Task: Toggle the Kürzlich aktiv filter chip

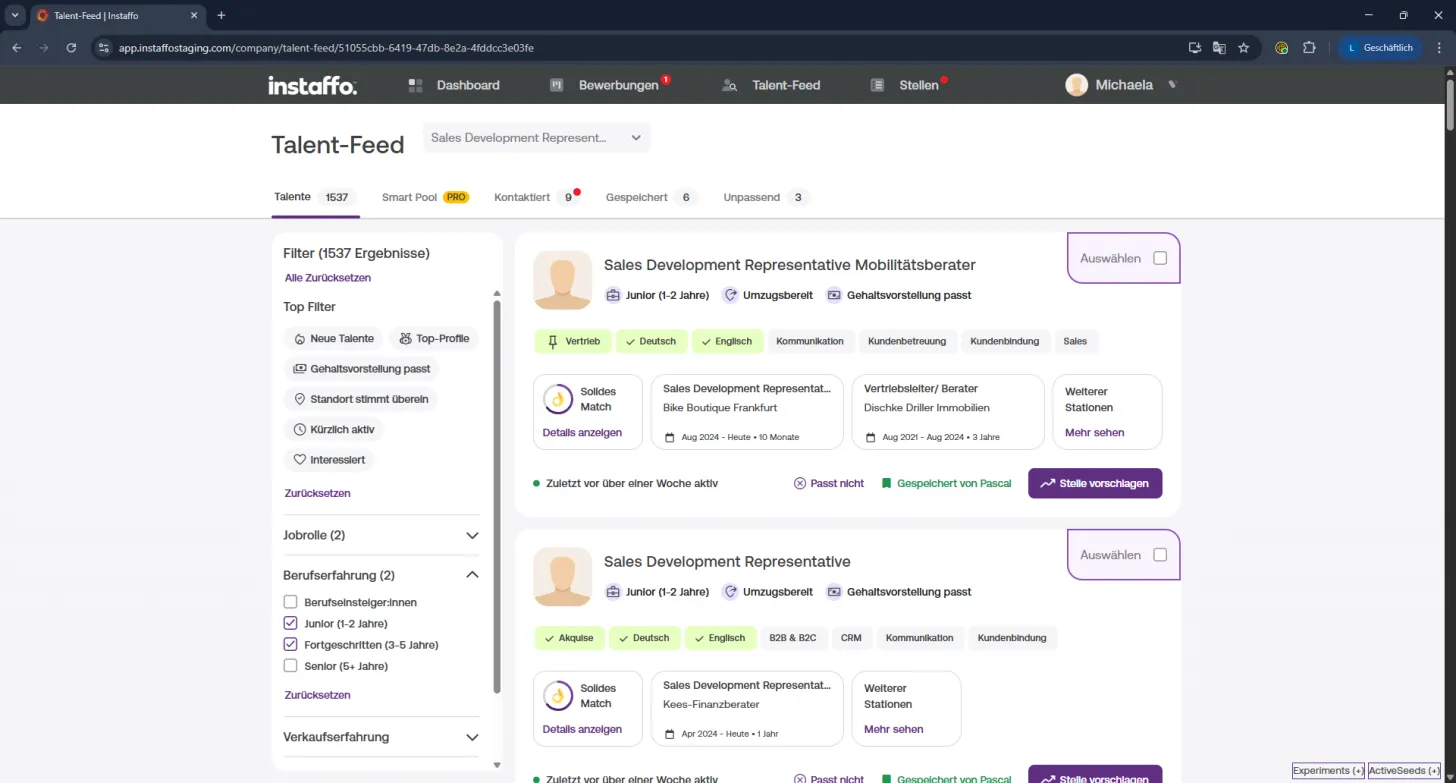Action: [x=334, y=430]
